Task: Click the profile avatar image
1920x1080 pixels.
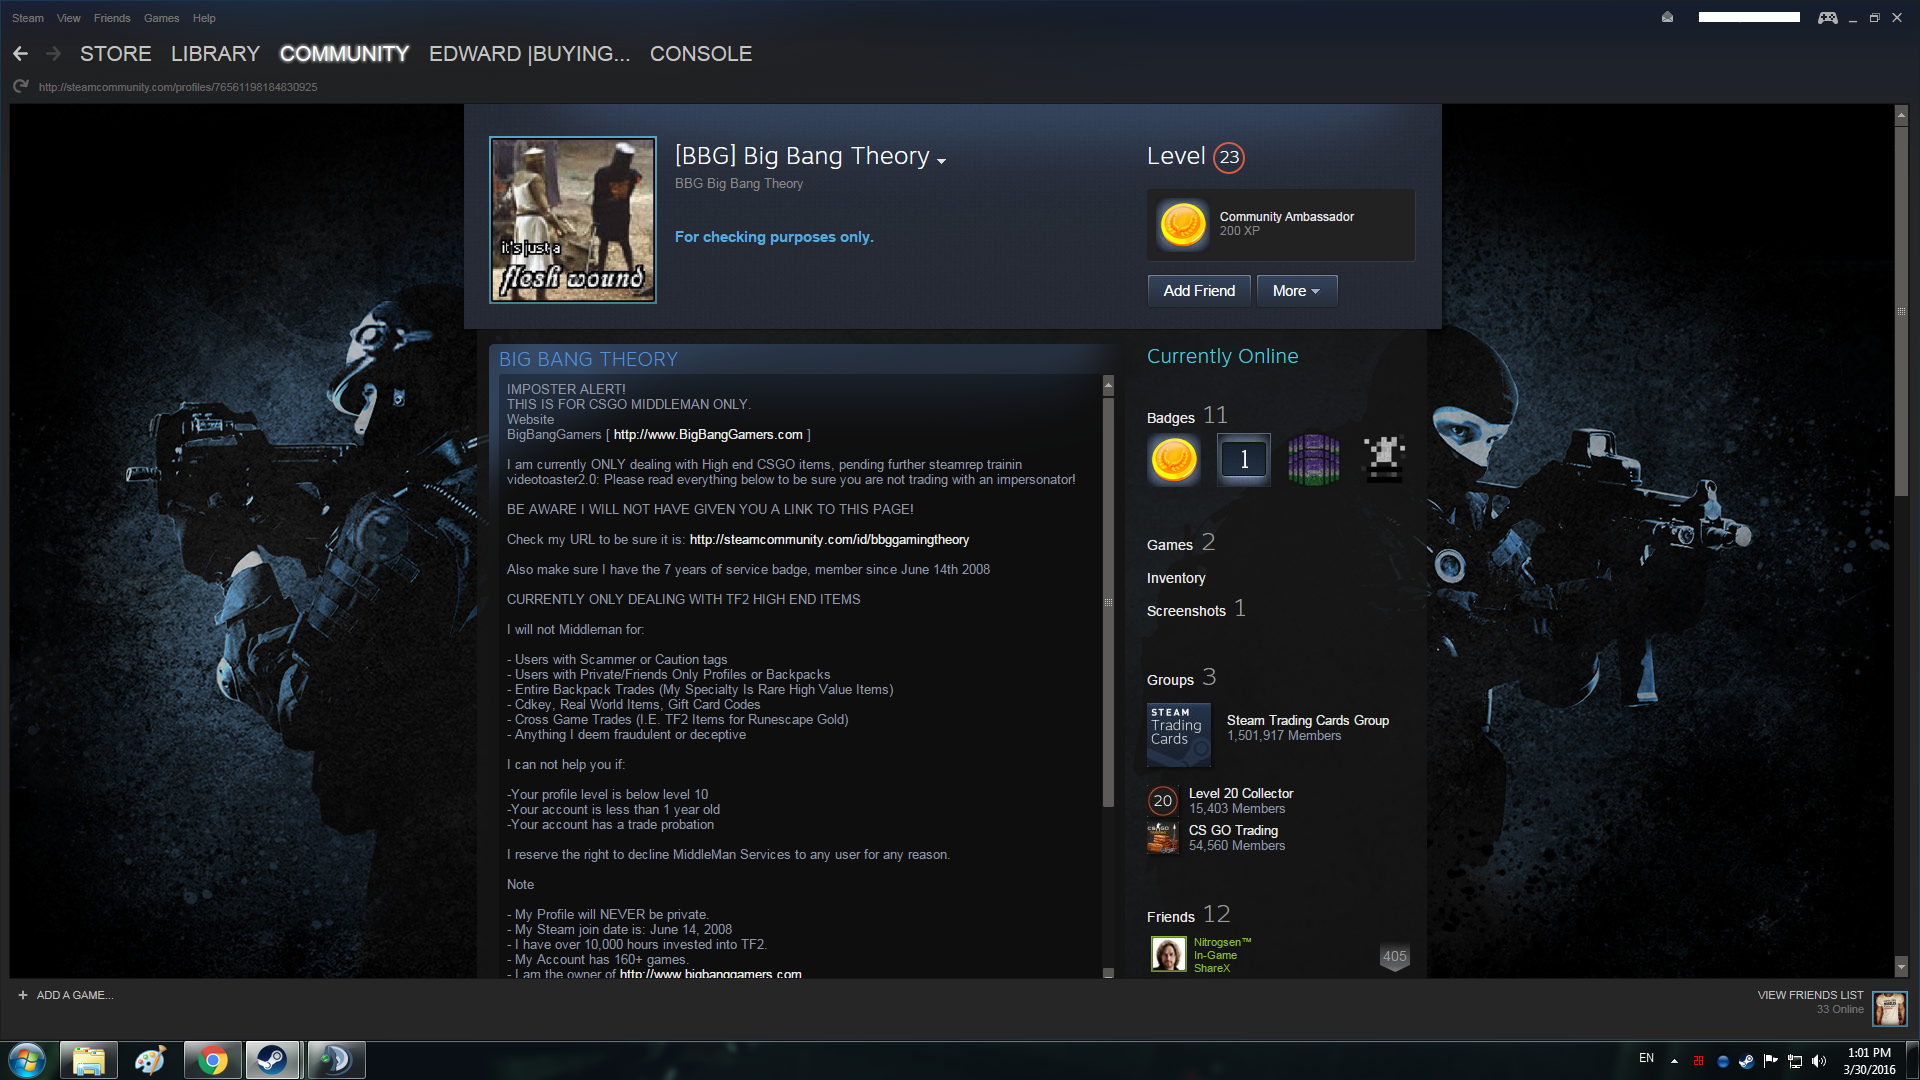Action: [572, 220]
